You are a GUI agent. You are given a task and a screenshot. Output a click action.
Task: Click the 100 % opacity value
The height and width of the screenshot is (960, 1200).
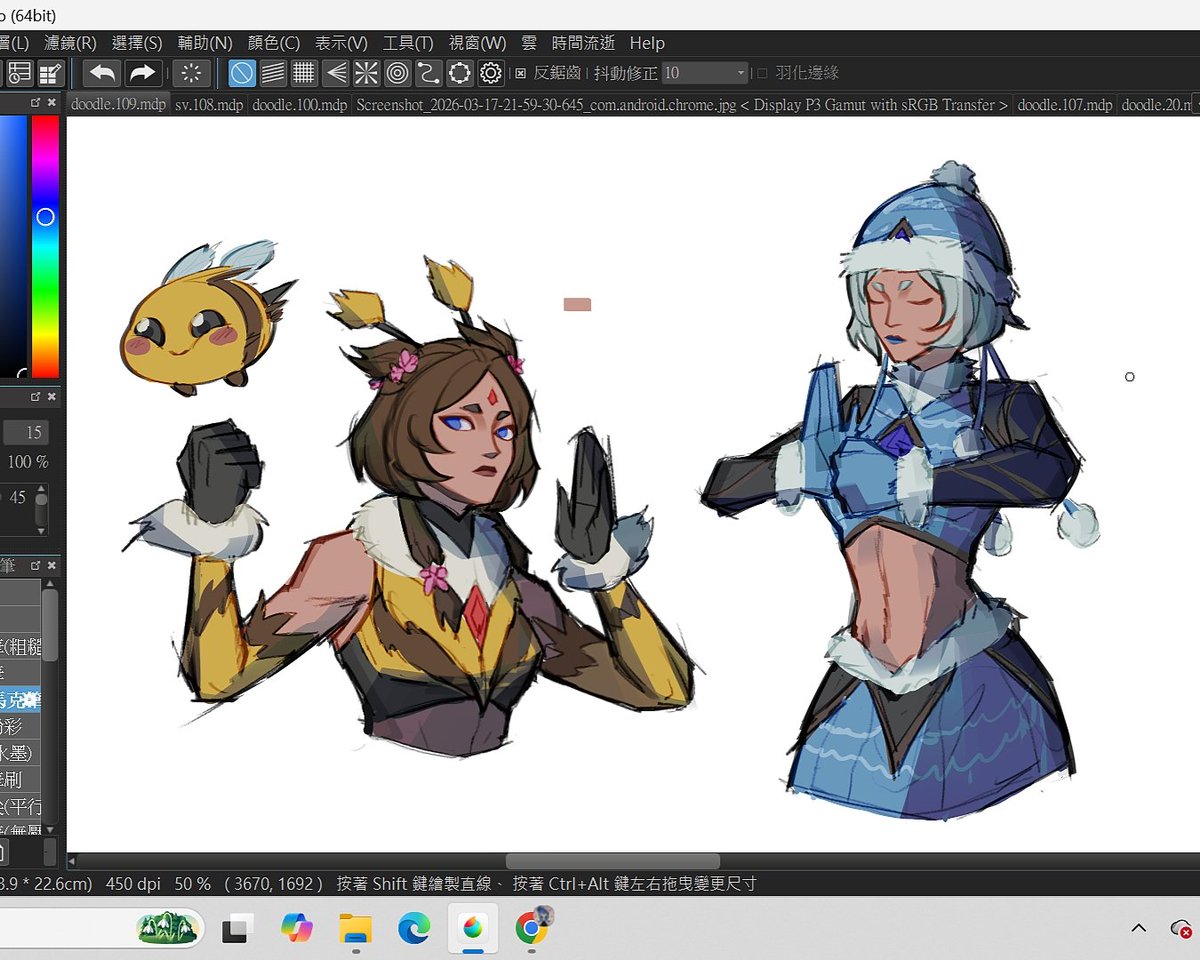[x=28, y=462]
